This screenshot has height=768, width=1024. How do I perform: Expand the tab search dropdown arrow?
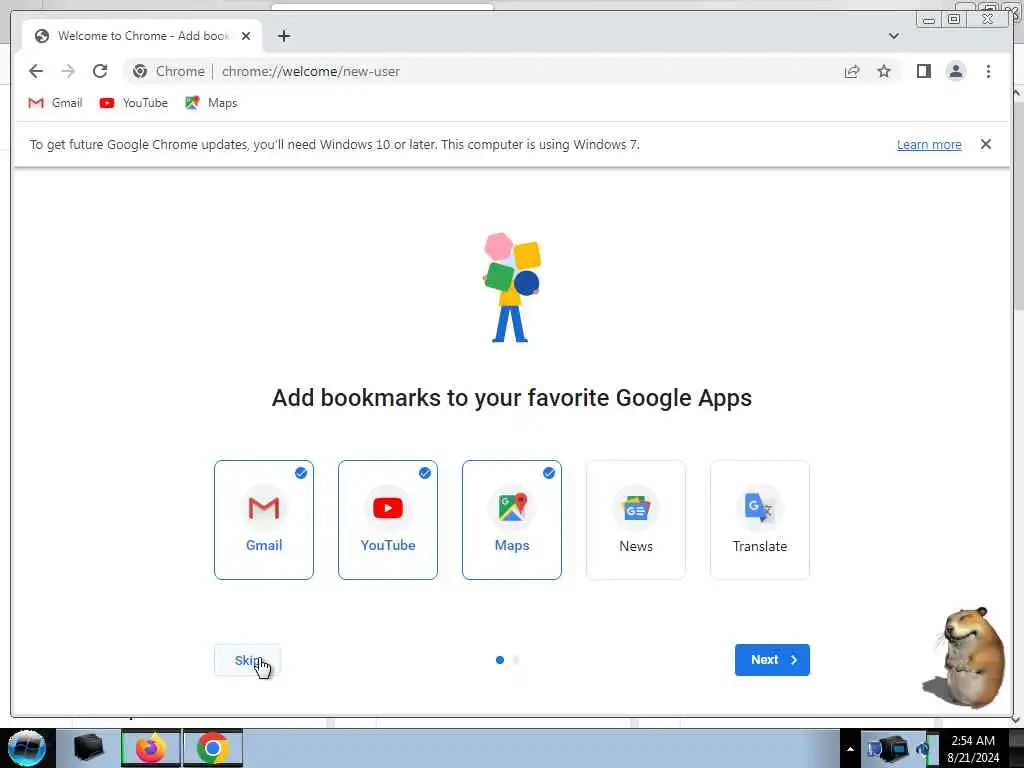(x=893, y=36)
